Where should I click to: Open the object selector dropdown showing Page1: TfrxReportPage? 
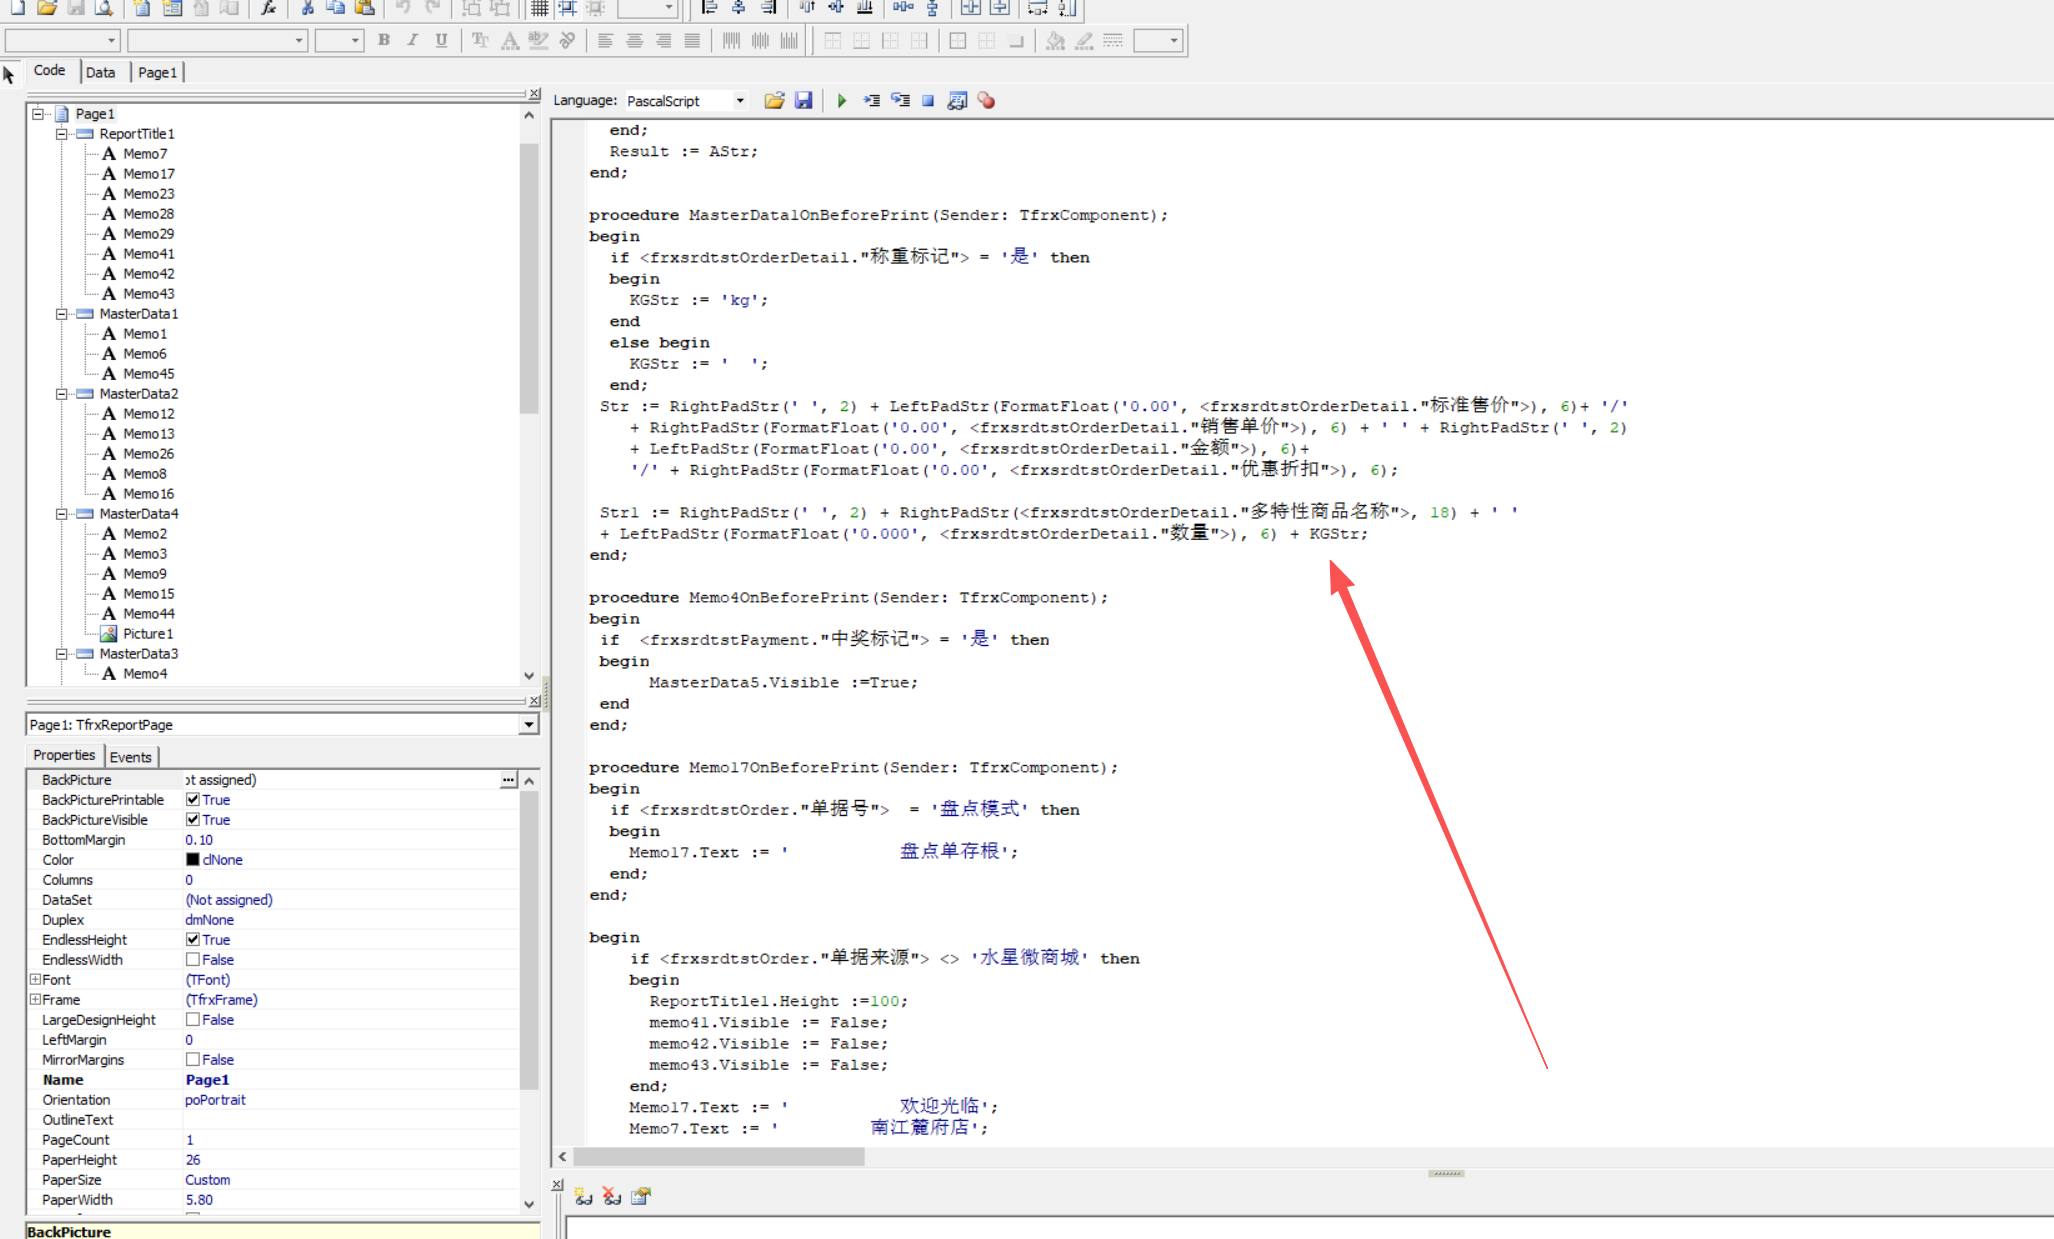(529, 725)
